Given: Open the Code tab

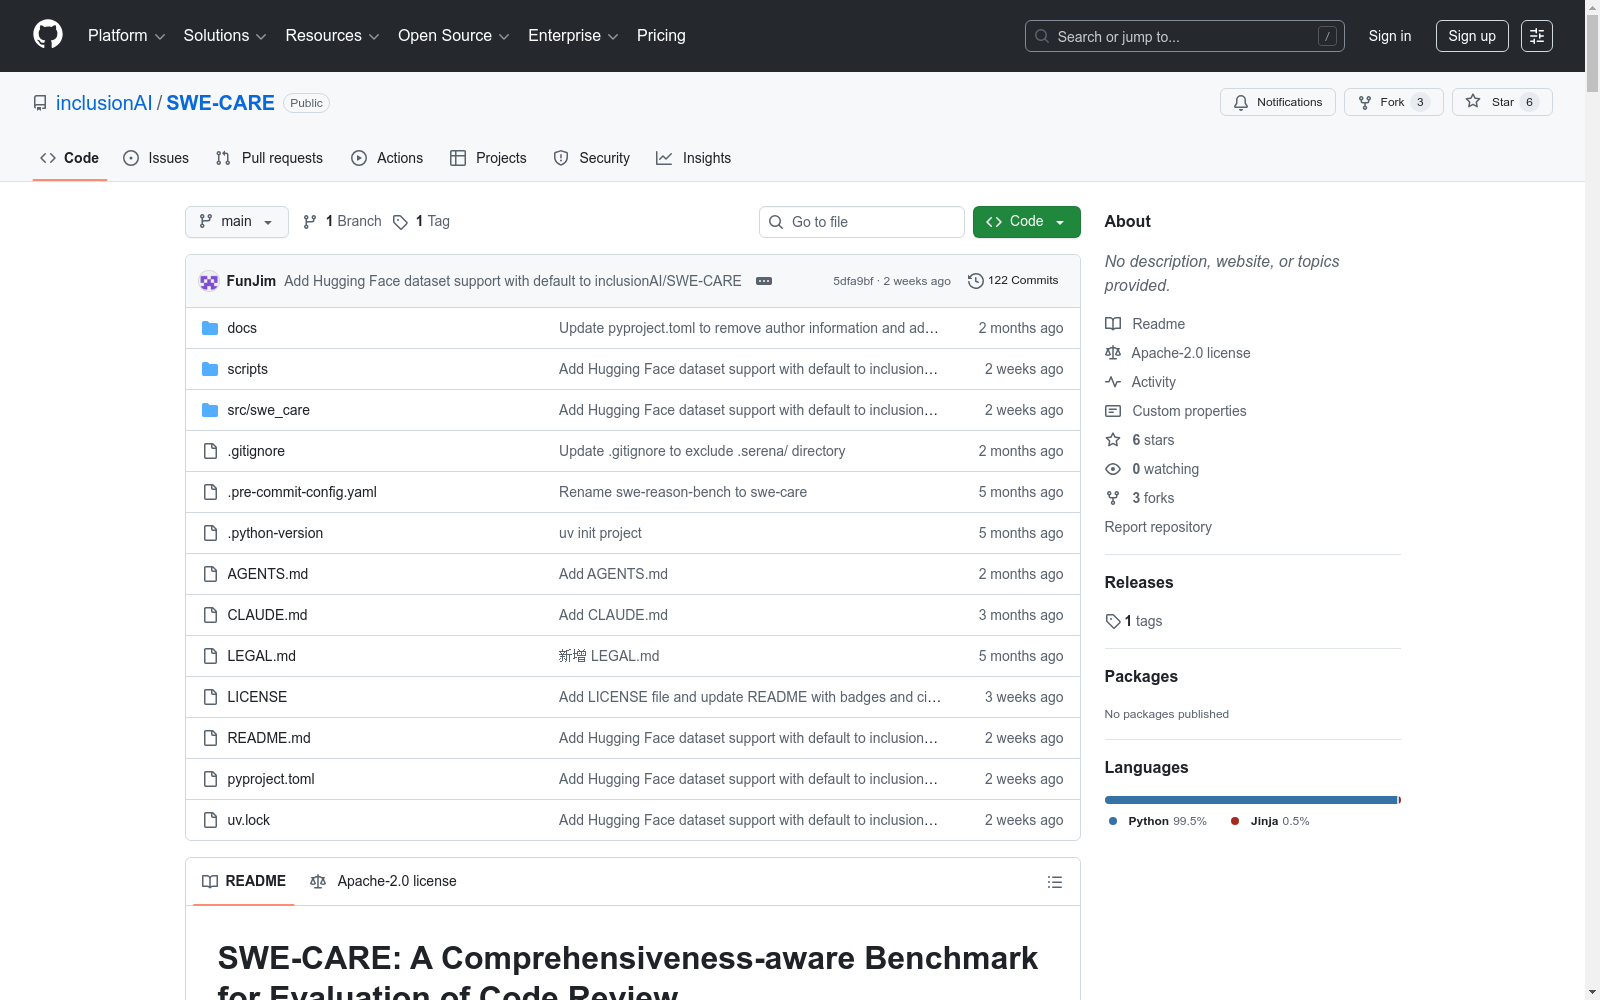Looking at the screenshot, I should point(70,158).
